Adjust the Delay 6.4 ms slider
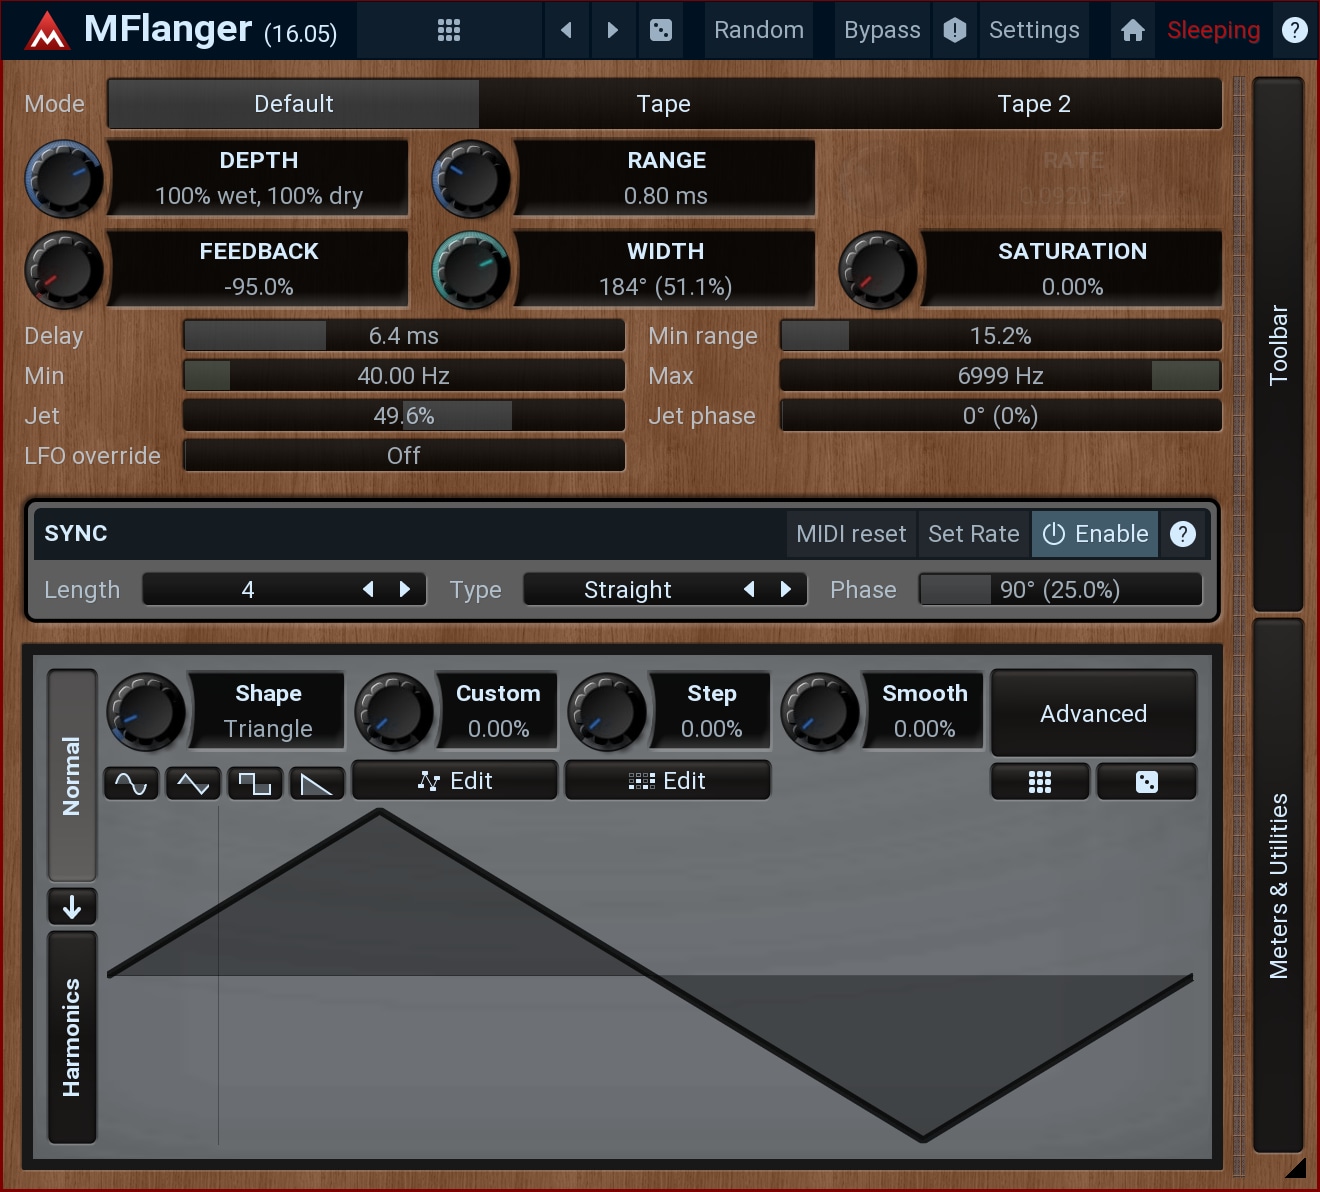 [404, 336]
